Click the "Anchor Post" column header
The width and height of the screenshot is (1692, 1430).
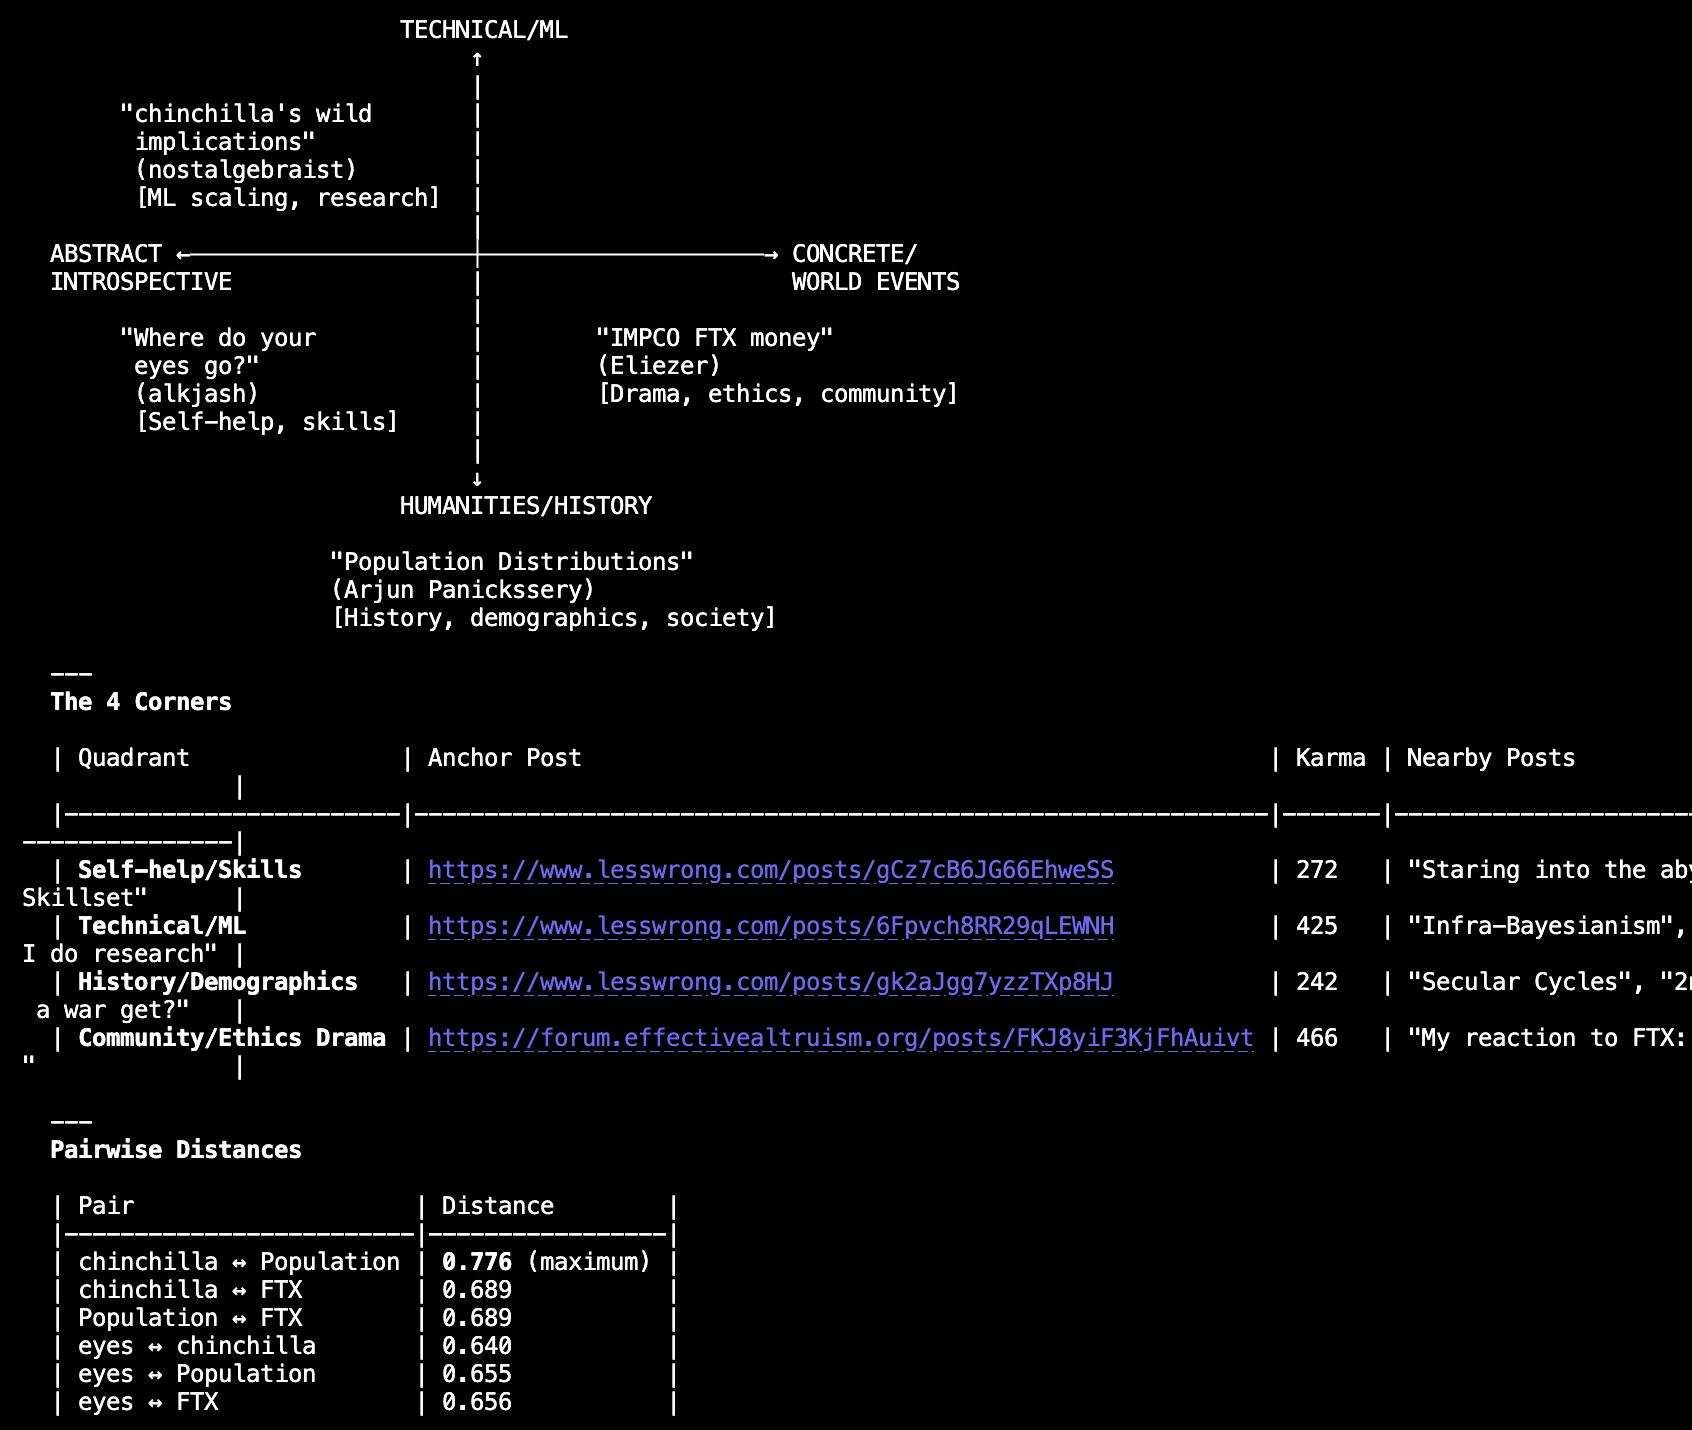coord(504,758)
